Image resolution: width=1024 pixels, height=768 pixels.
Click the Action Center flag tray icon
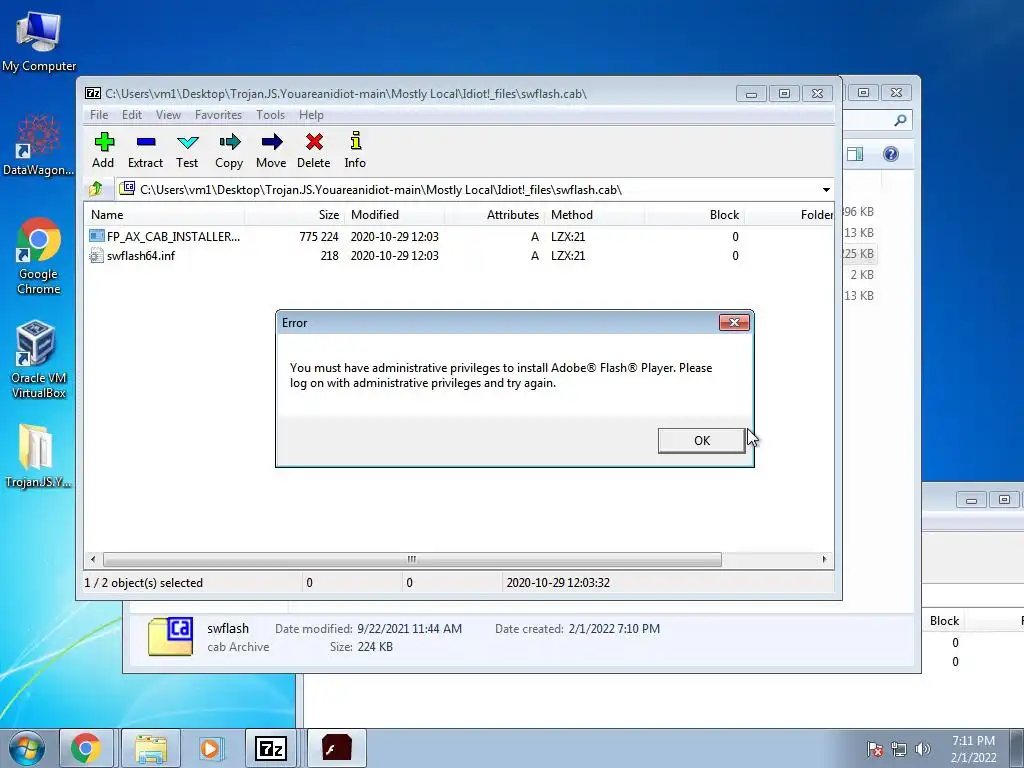(875, 749)
